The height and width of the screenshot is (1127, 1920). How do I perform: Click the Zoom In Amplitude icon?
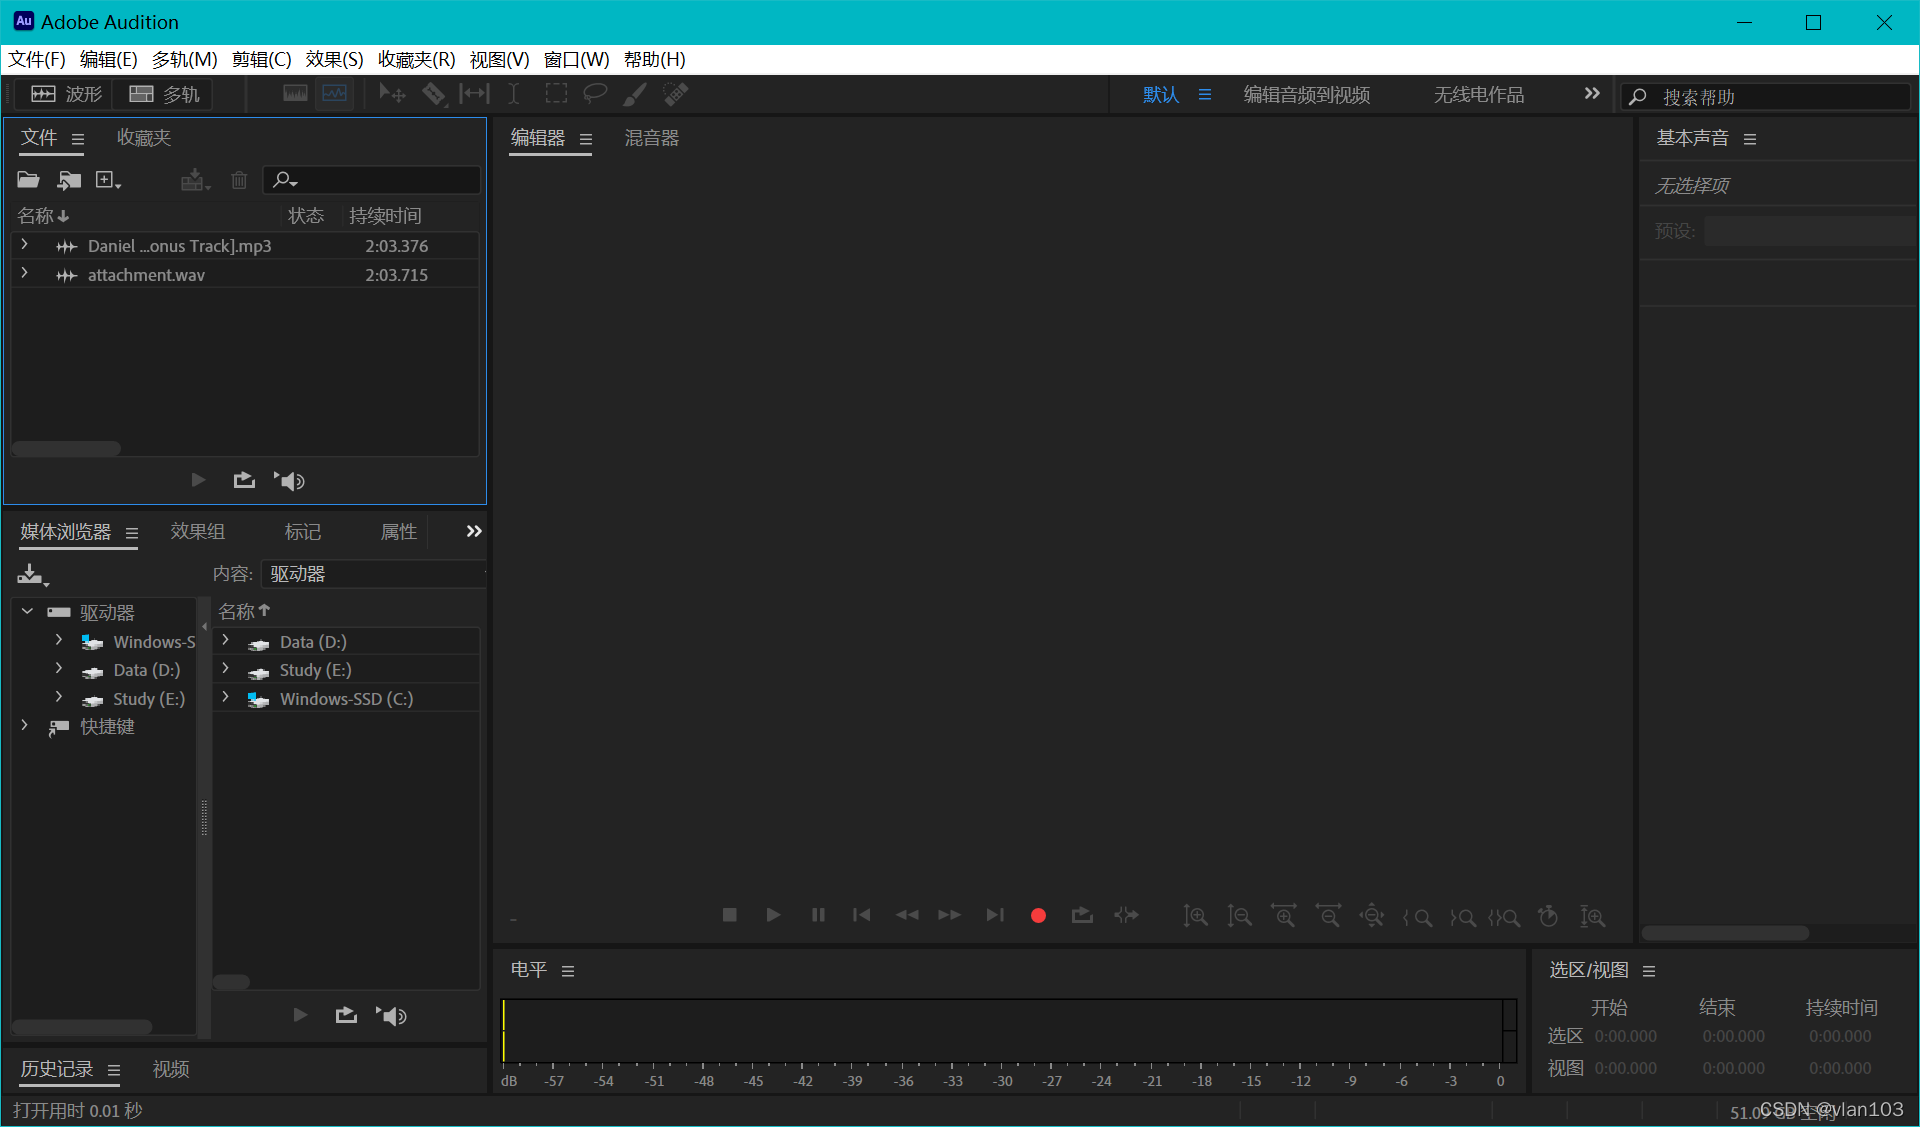(1196, 916)
